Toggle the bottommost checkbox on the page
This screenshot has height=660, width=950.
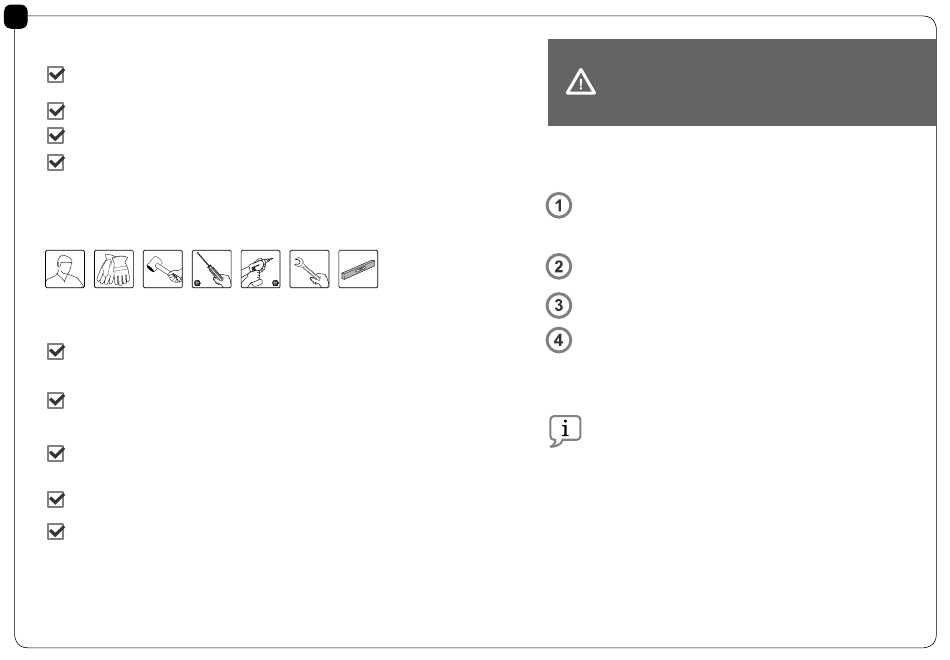(56, 532)
